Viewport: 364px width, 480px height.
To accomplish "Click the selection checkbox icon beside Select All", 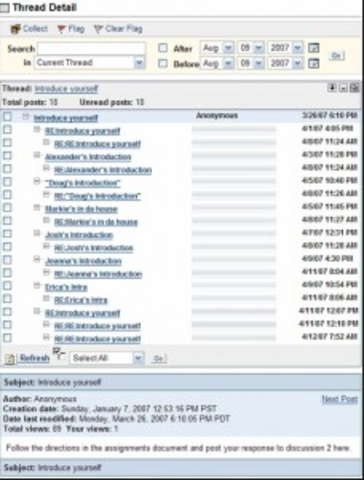I will [59, 354].
